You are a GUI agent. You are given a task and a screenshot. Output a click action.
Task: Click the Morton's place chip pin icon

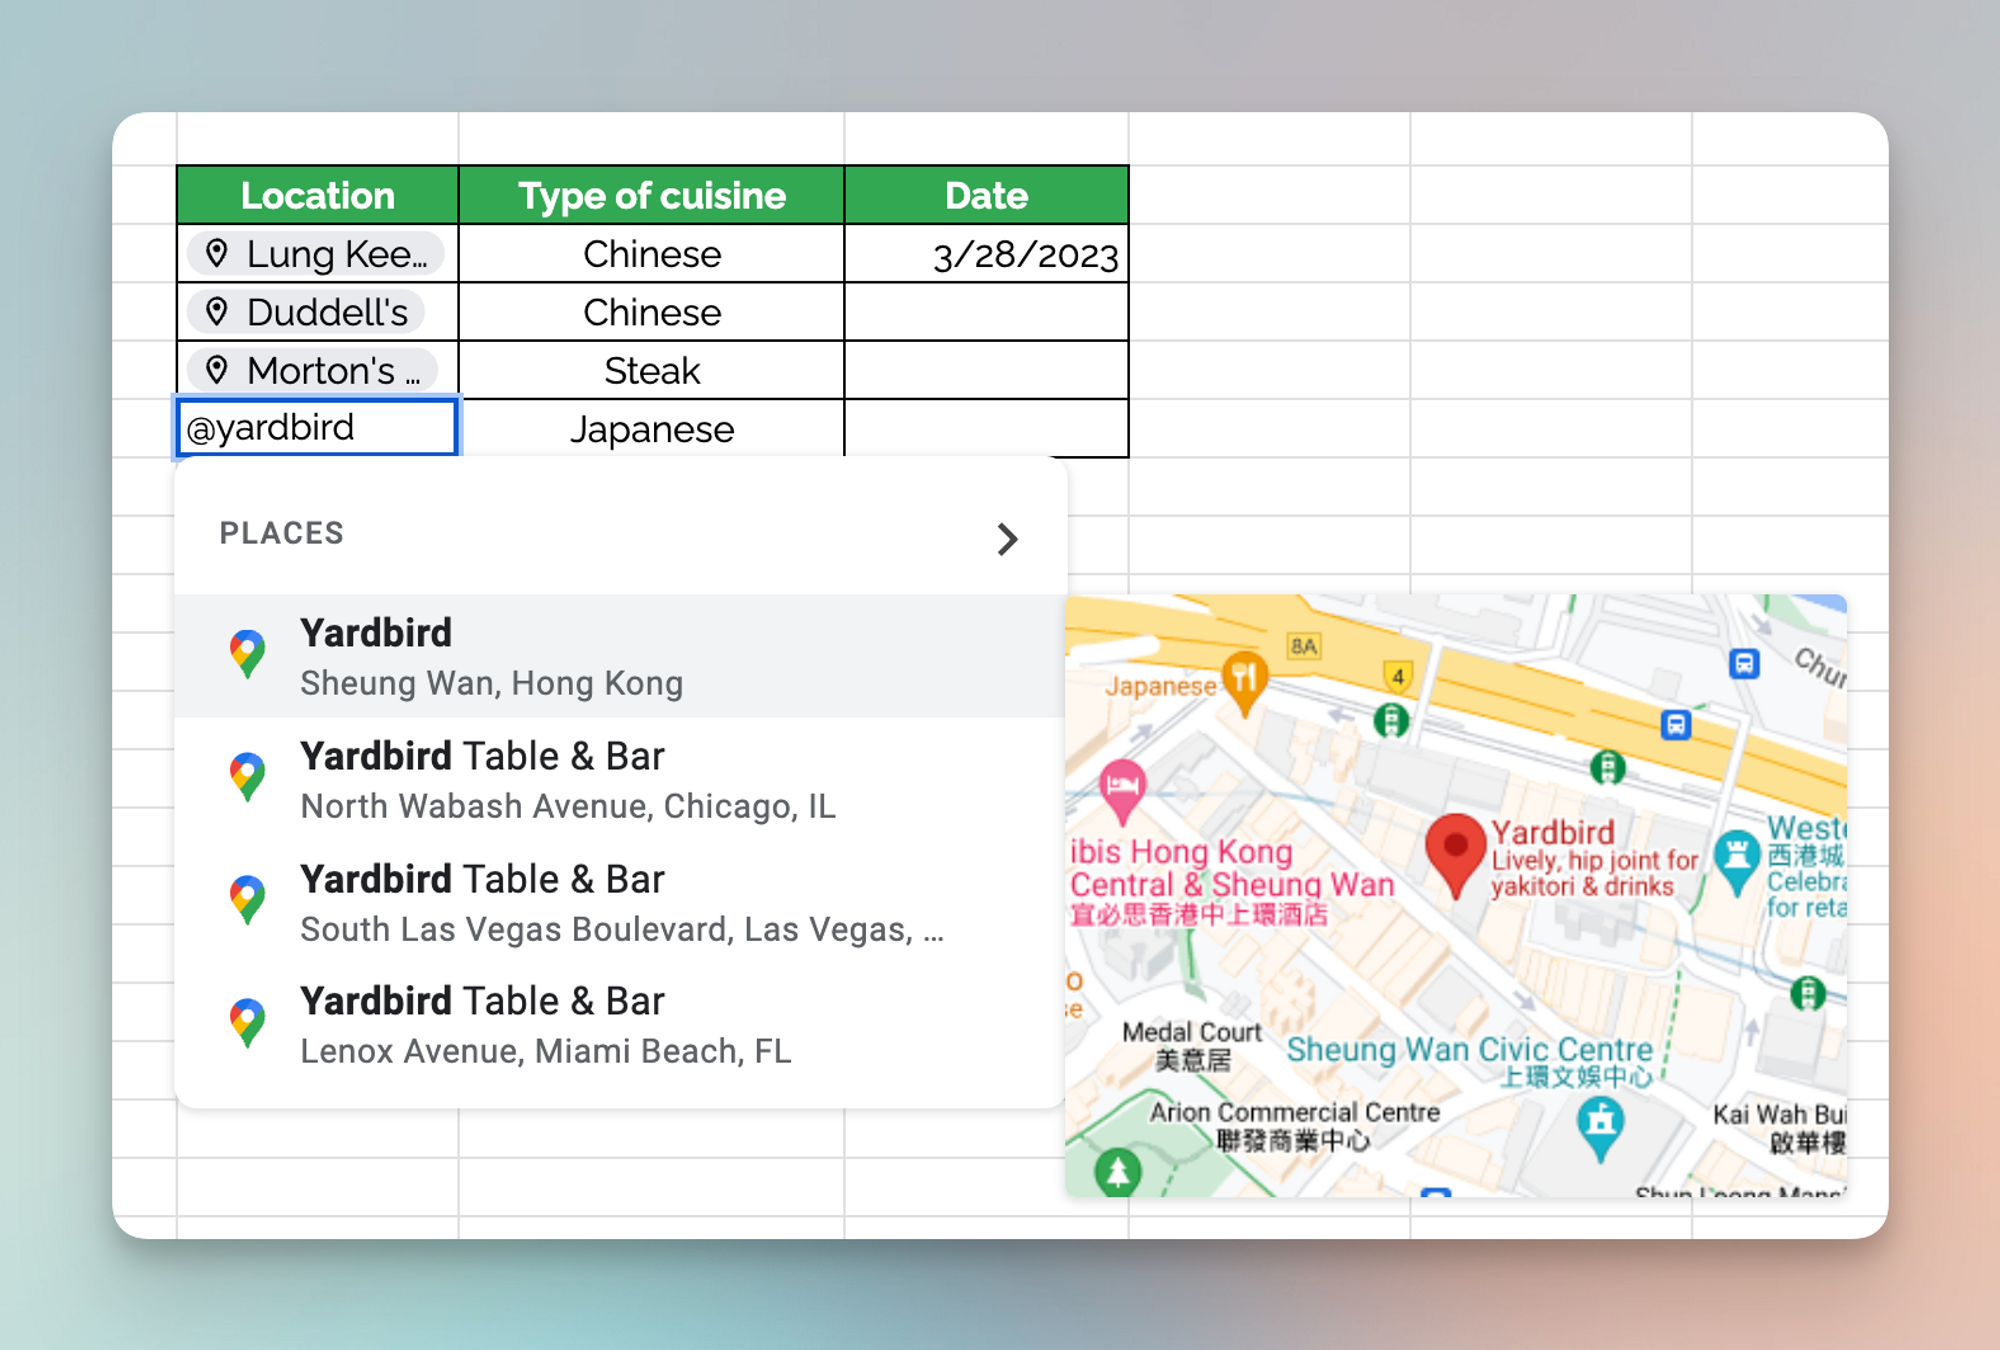tap(217, 370)
